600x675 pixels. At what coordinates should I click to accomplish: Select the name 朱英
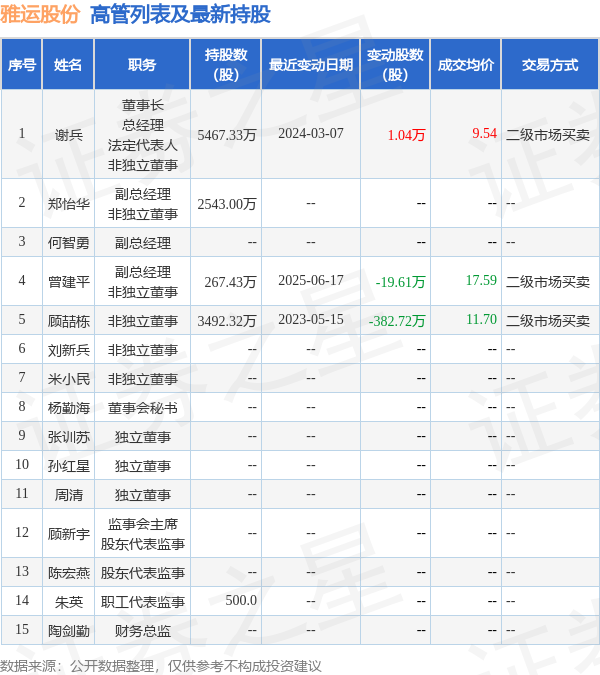(68, 602)
